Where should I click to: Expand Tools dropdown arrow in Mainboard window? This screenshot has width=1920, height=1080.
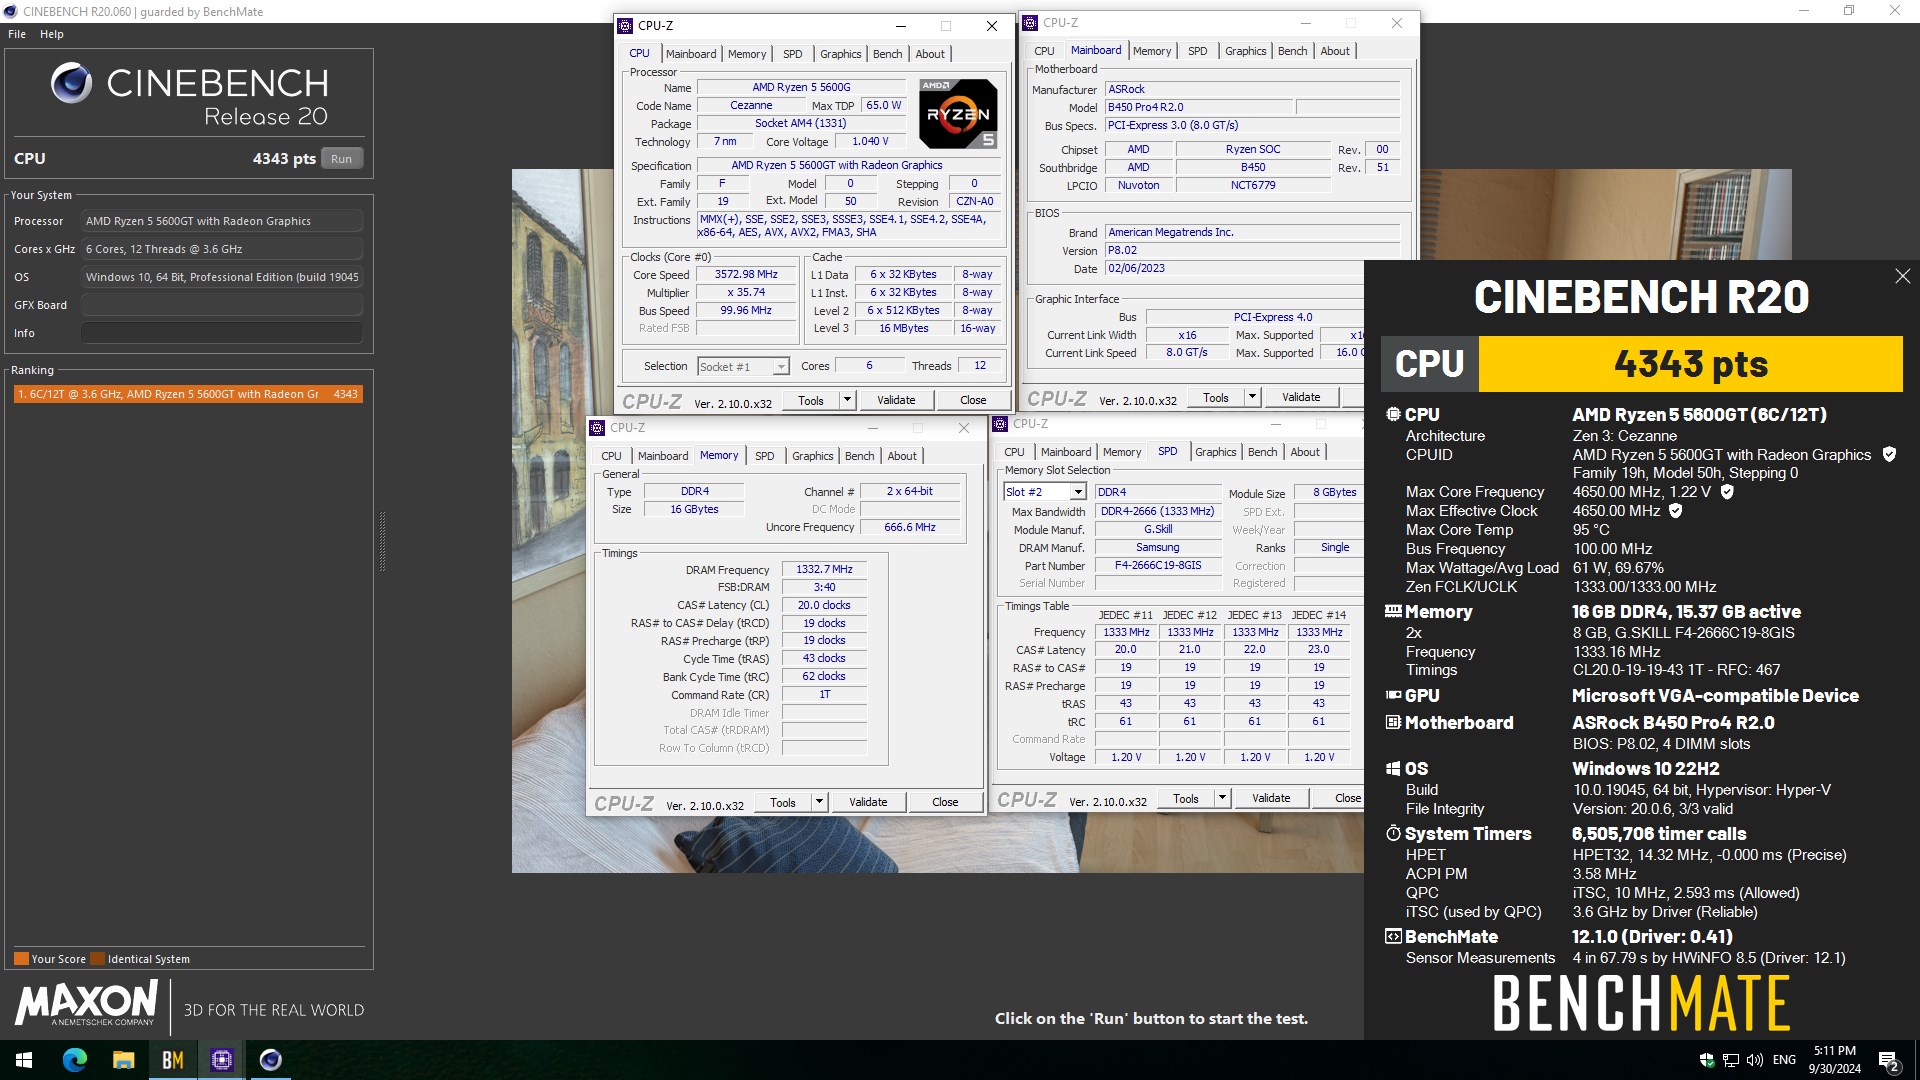(x=1252, y=397)
